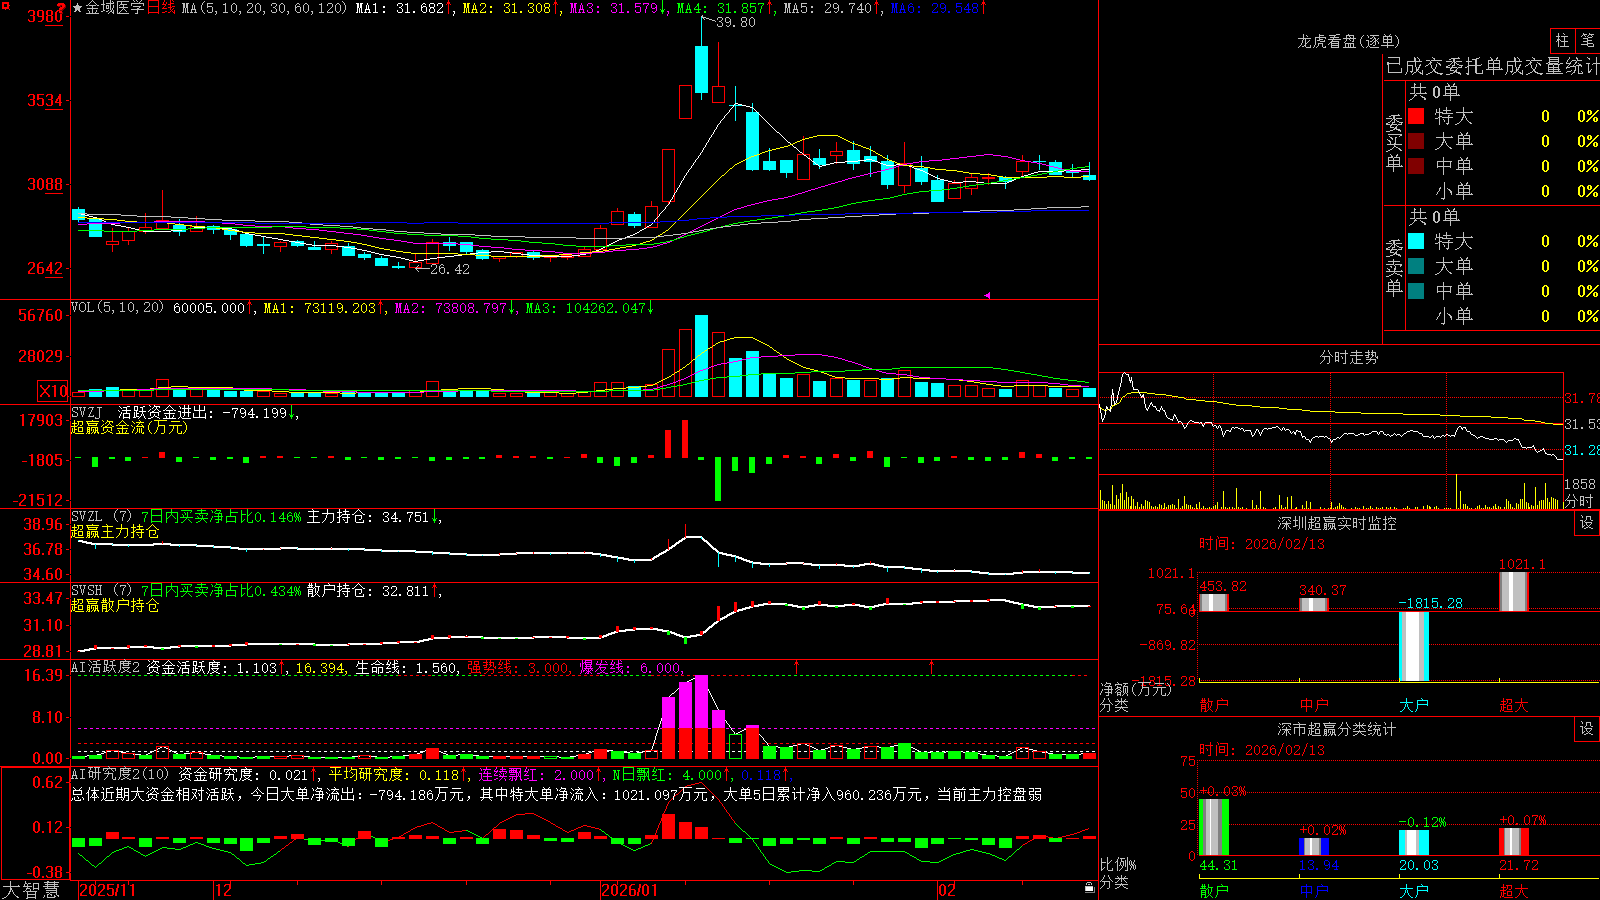1600x900 pixels.
Task: Click the AI研究度2(10) indicator name
Action: (120, 774)
